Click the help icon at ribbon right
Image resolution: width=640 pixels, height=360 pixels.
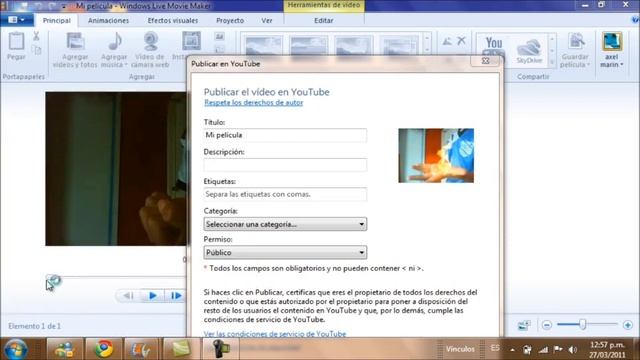tap(636, 19)
